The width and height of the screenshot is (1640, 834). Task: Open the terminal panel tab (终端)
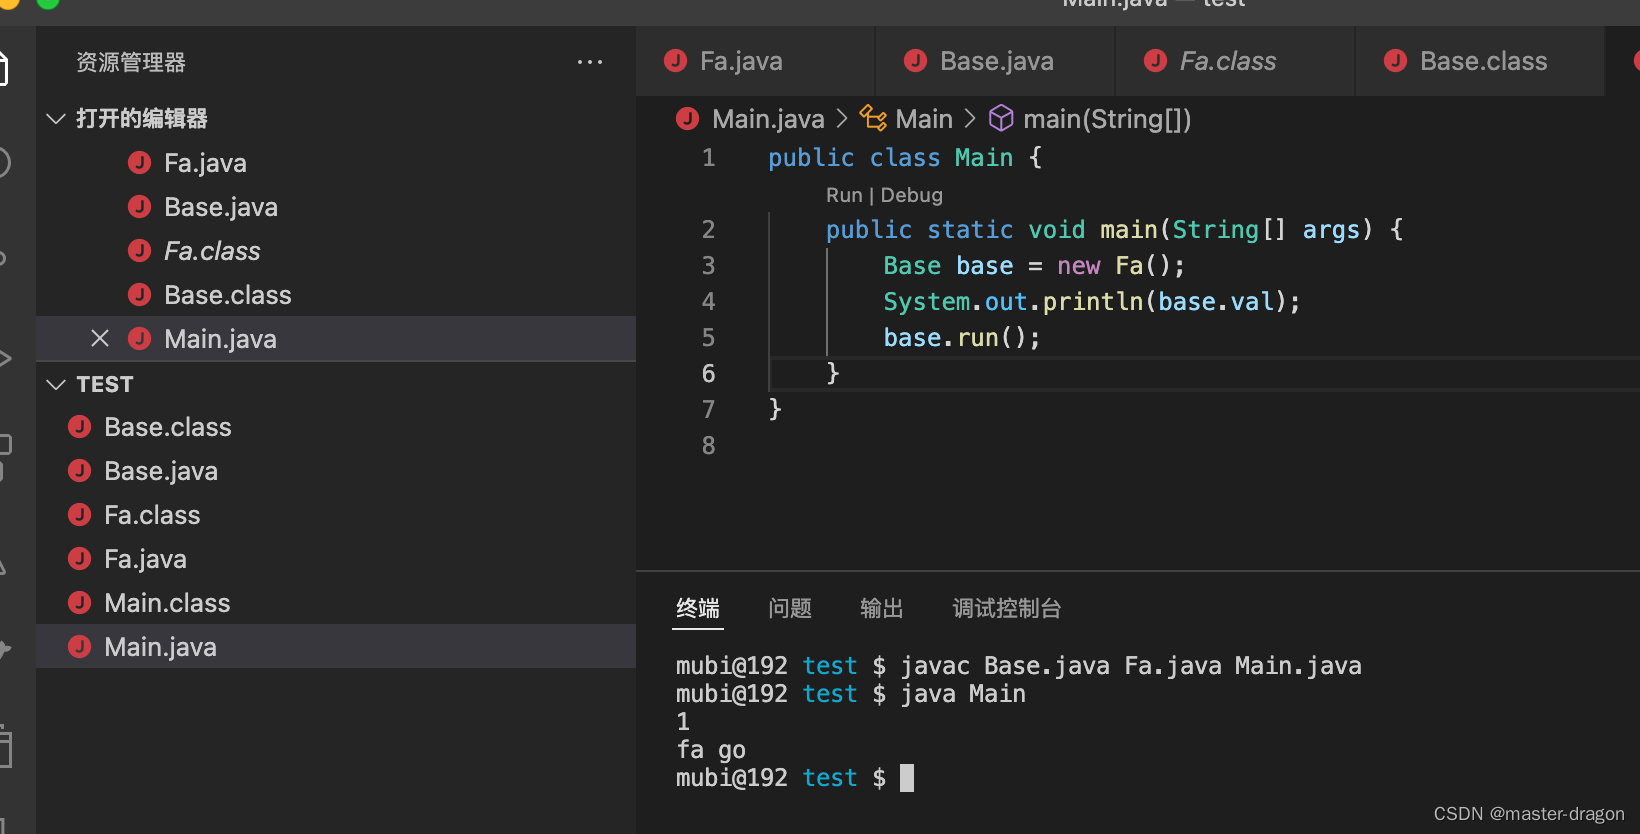[x=698, y=608]
